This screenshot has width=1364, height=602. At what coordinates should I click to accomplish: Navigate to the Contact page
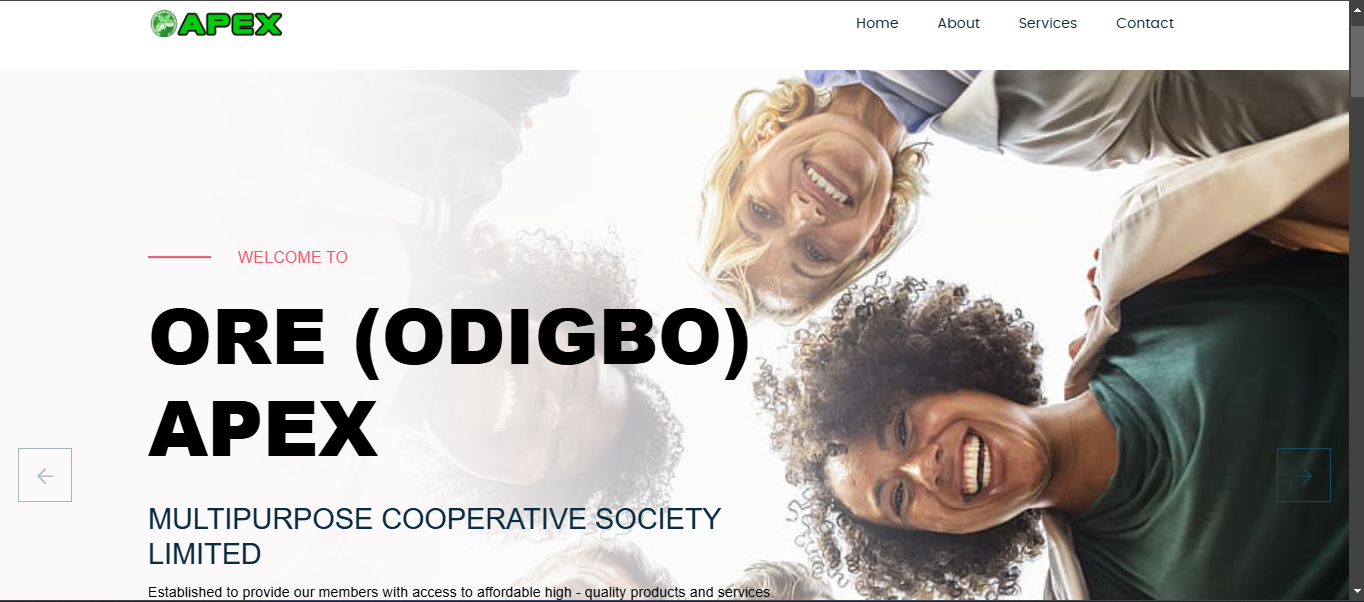point(1144,23)
